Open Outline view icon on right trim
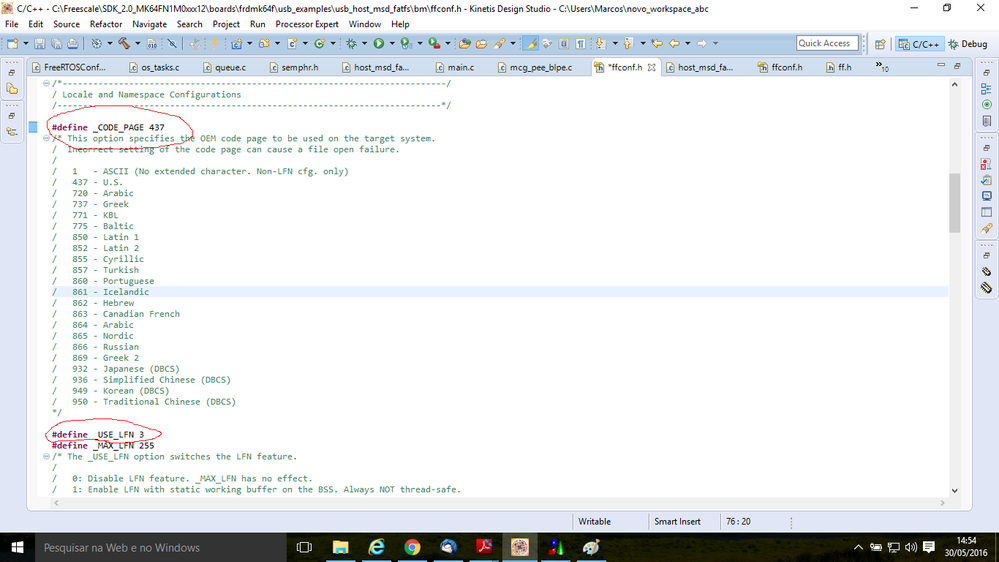This screenshot has width=999, height=562. point(986,89)
